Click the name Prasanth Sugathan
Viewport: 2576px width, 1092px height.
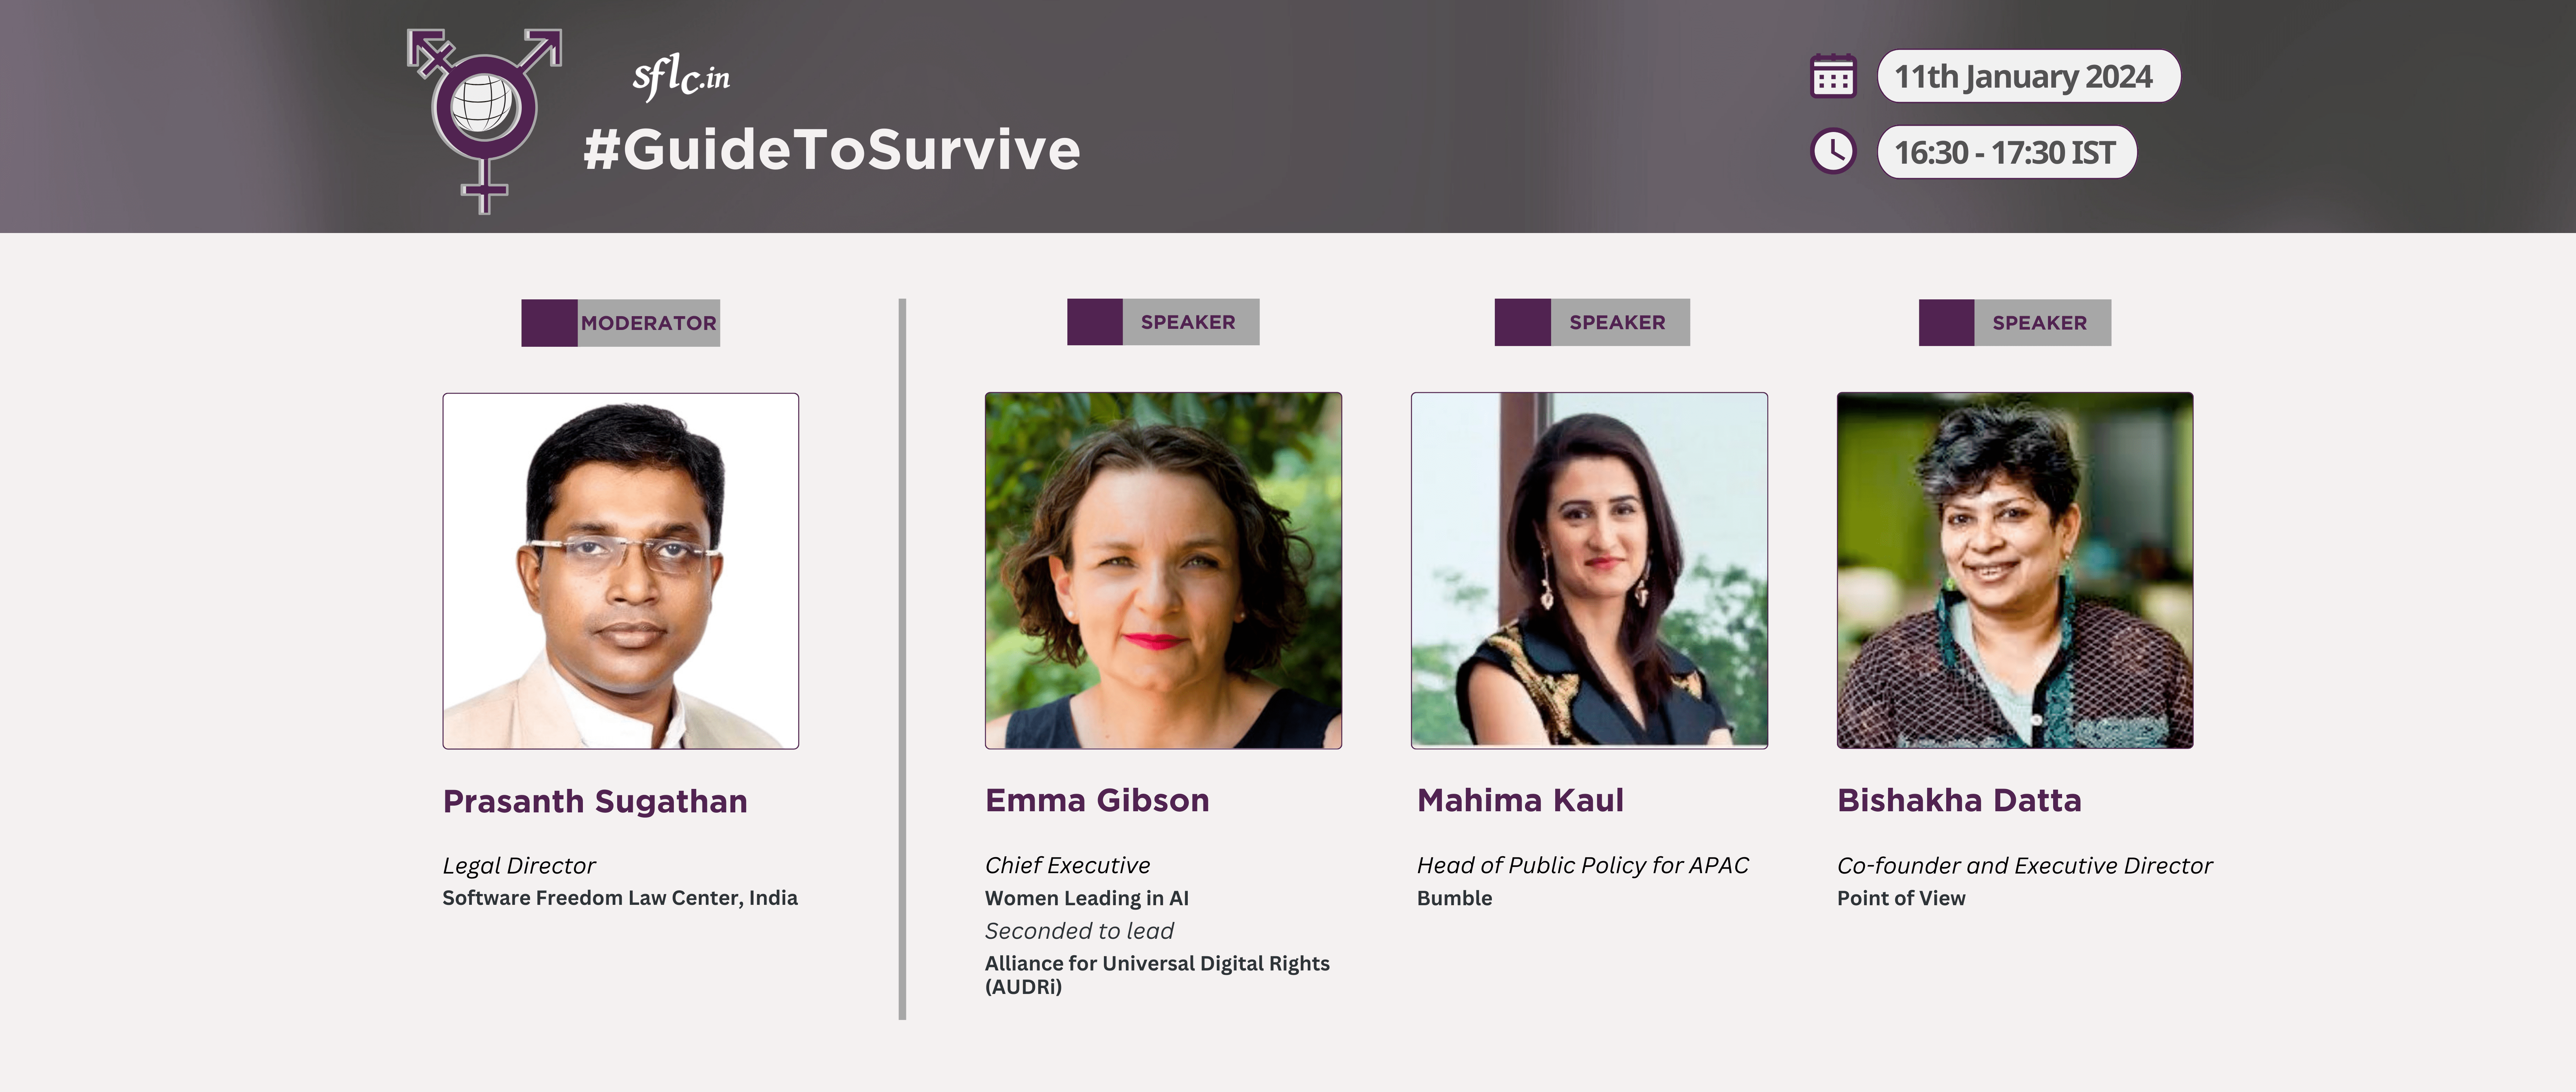point(595,801)
